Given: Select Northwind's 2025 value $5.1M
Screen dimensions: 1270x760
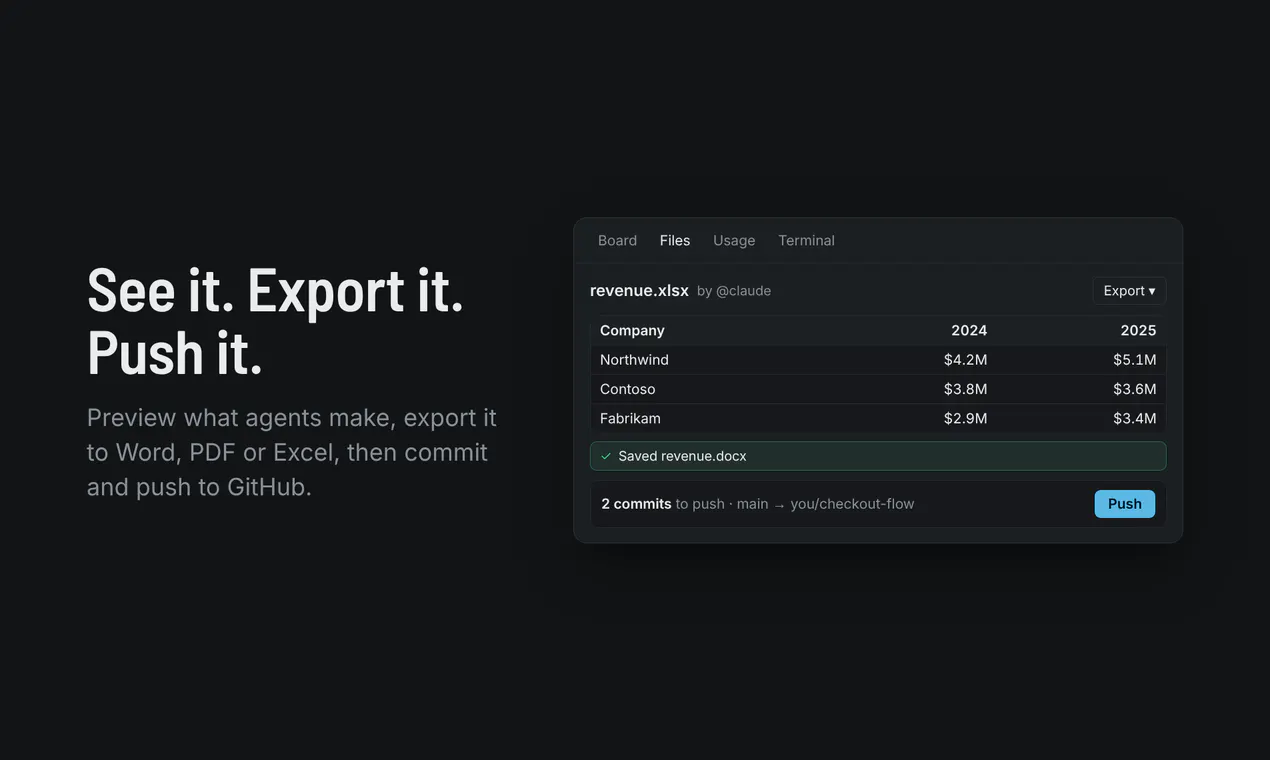Looking at the screenshot, I should coord(1135,360).
